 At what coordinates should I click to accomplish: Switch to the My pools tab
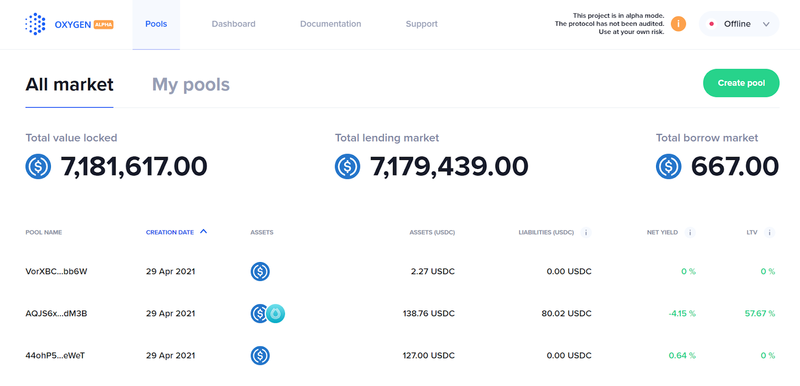pyautogui.click(x=191, y=85)
